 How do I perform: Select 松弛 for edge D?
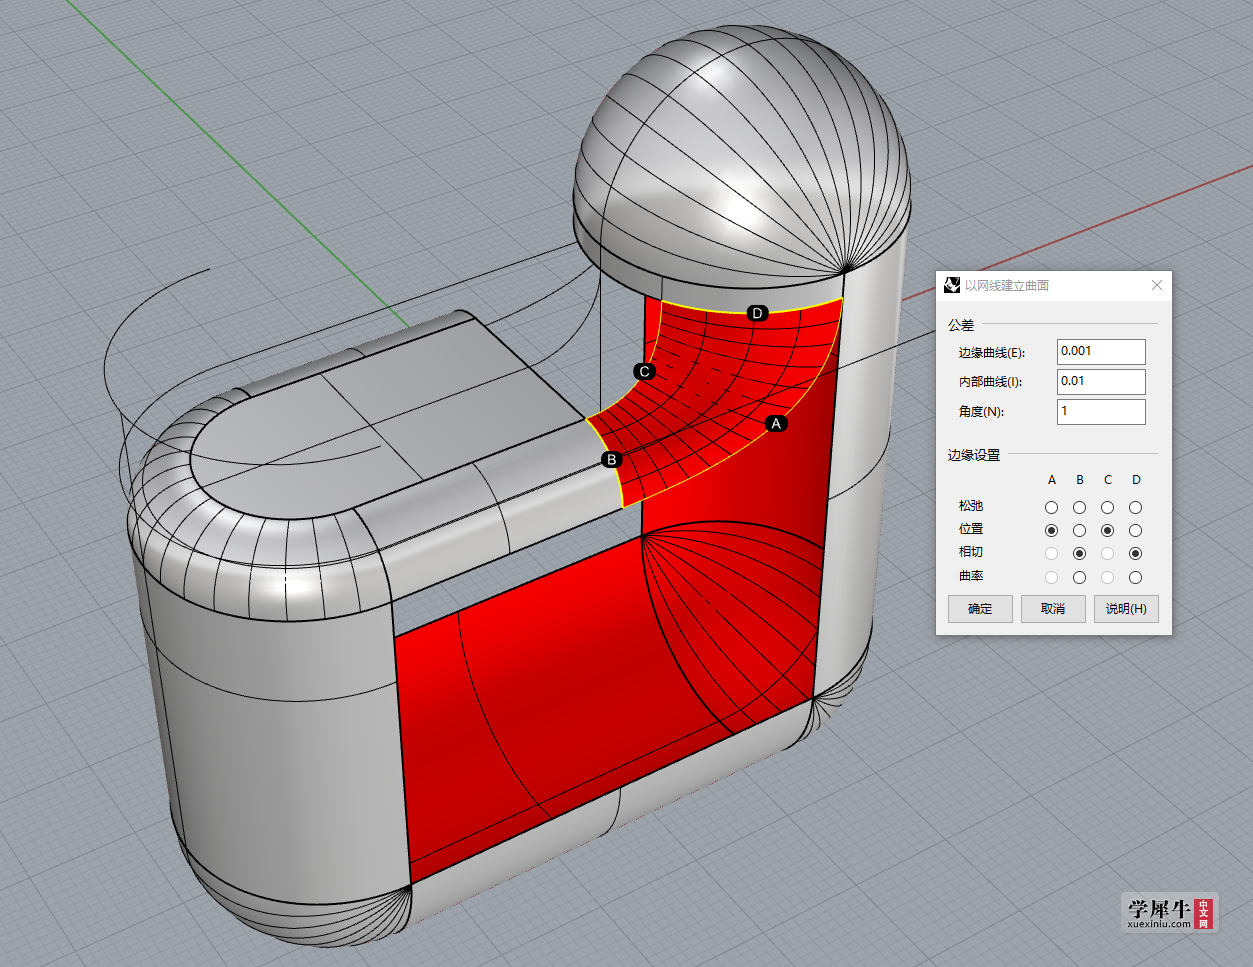pyautogui.click(x=1135, y=507)
